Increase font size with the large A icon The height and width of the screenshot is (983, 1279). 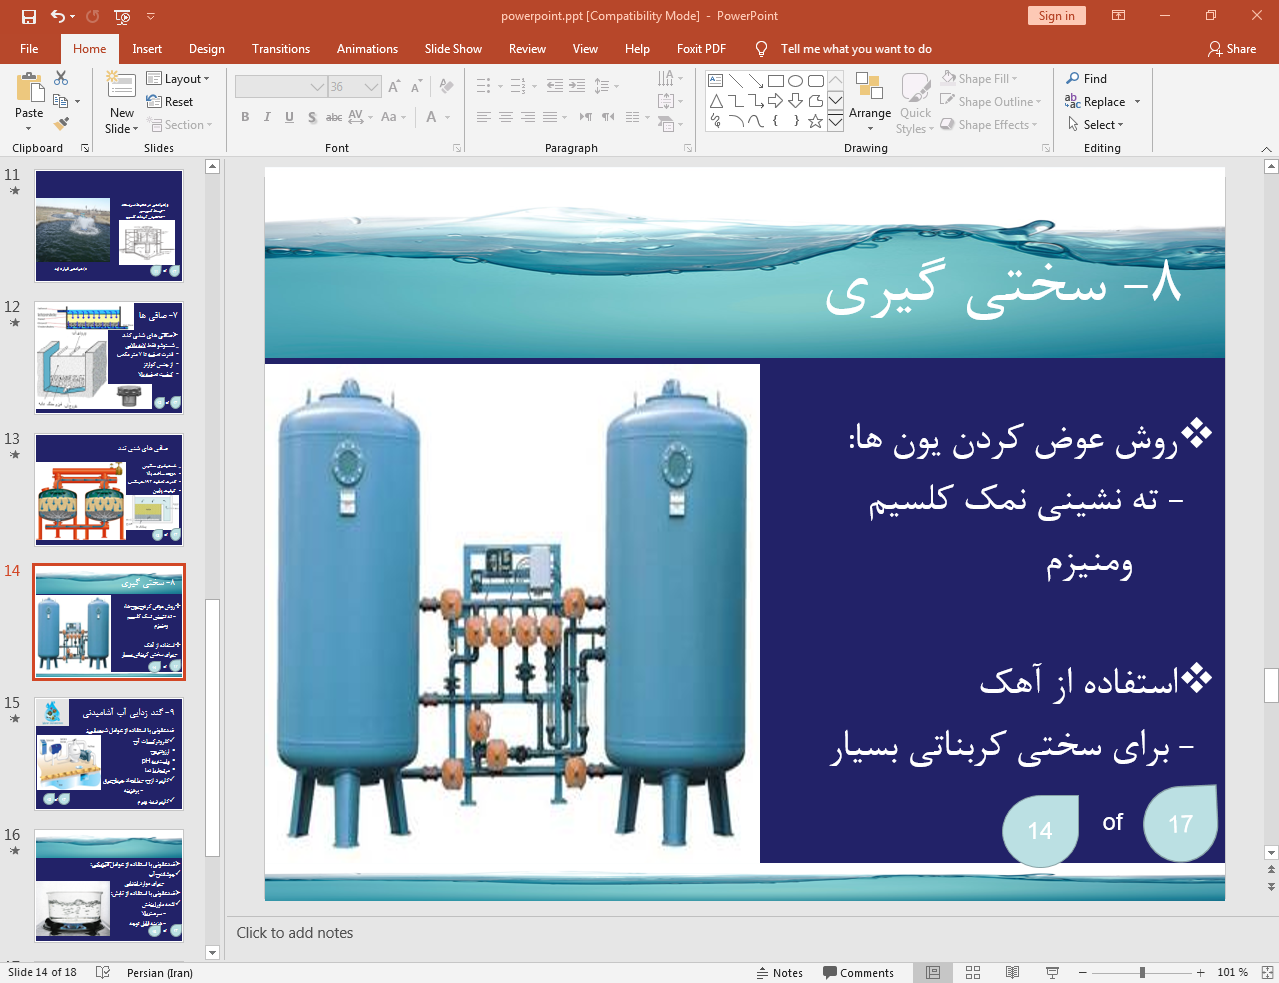[394, 87]
